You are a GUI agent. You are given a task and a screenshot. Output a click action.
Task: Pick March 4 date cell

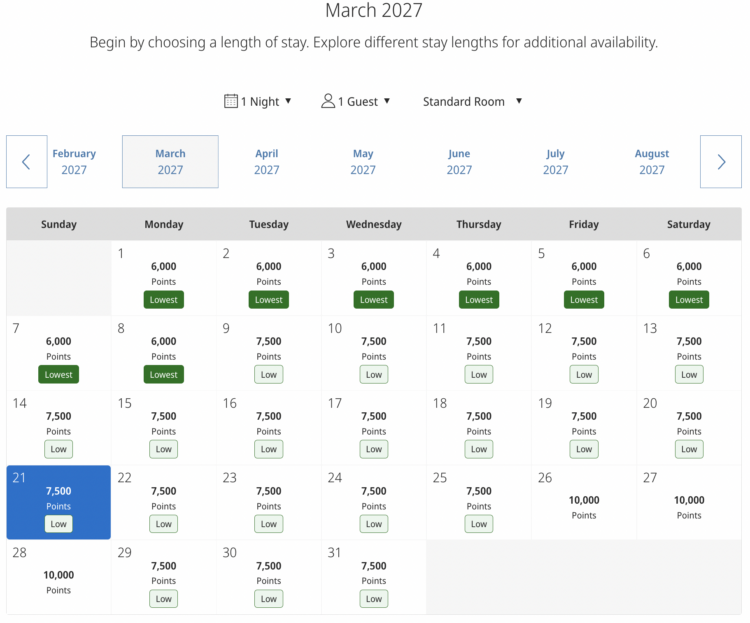pos(479,278)
